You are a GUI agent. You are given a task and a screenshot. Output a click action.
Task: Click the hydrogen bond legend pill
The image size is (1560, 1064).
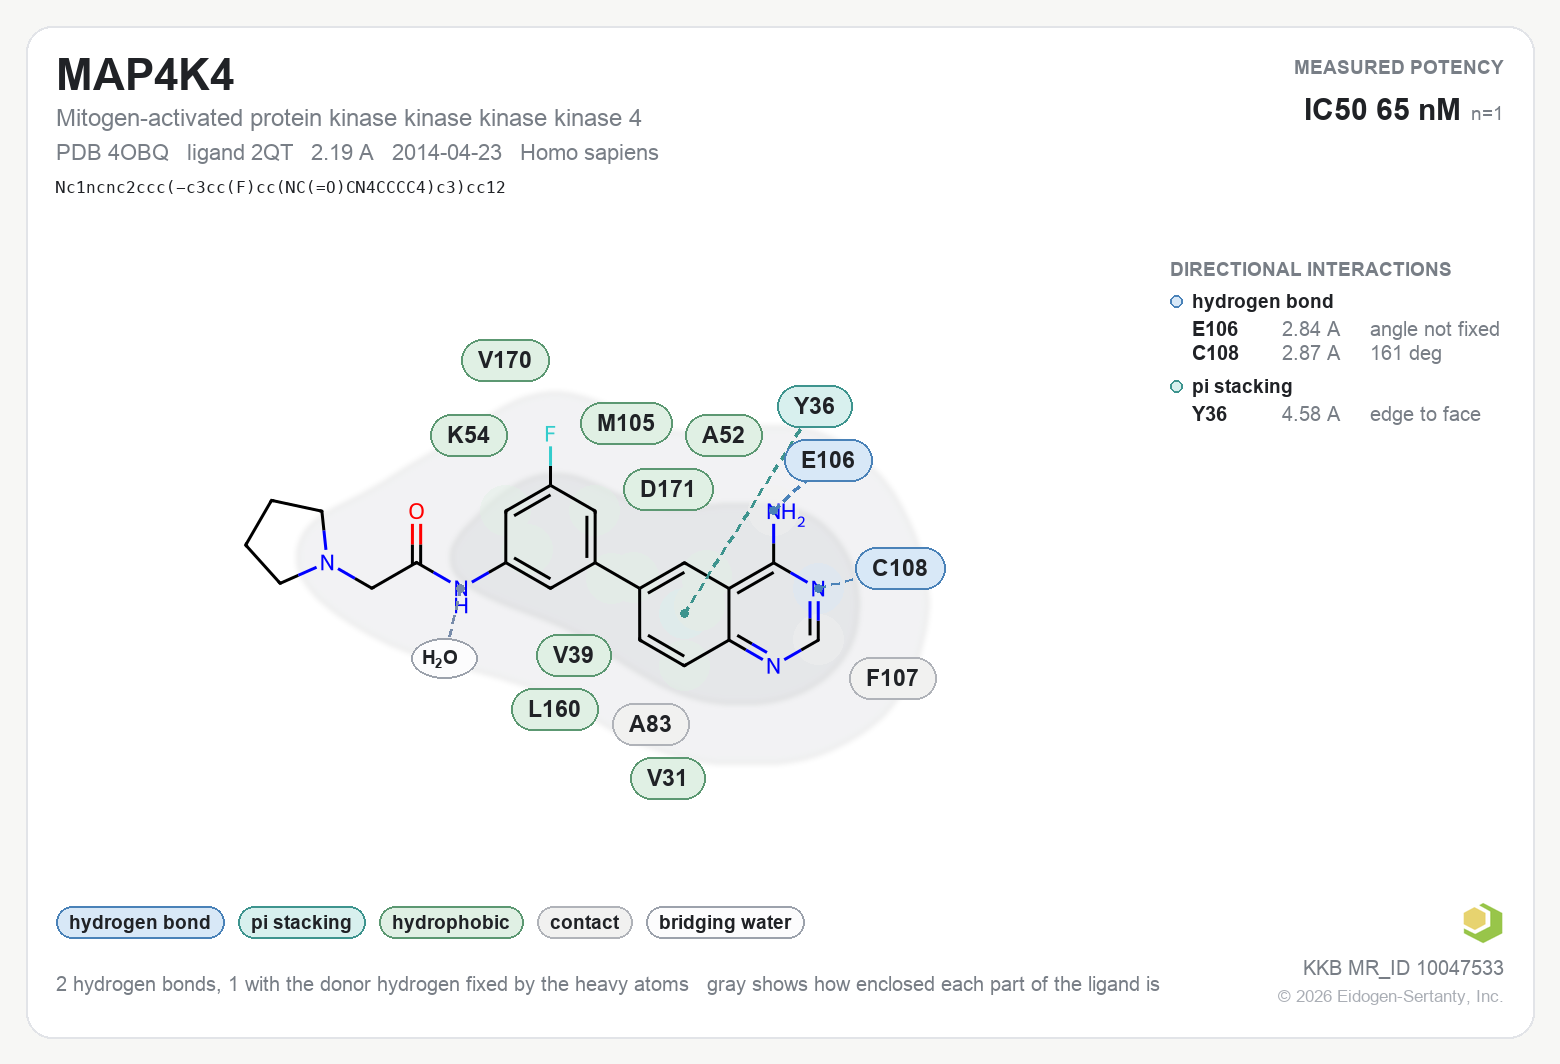pyautogui.click(x=140, y=922)
